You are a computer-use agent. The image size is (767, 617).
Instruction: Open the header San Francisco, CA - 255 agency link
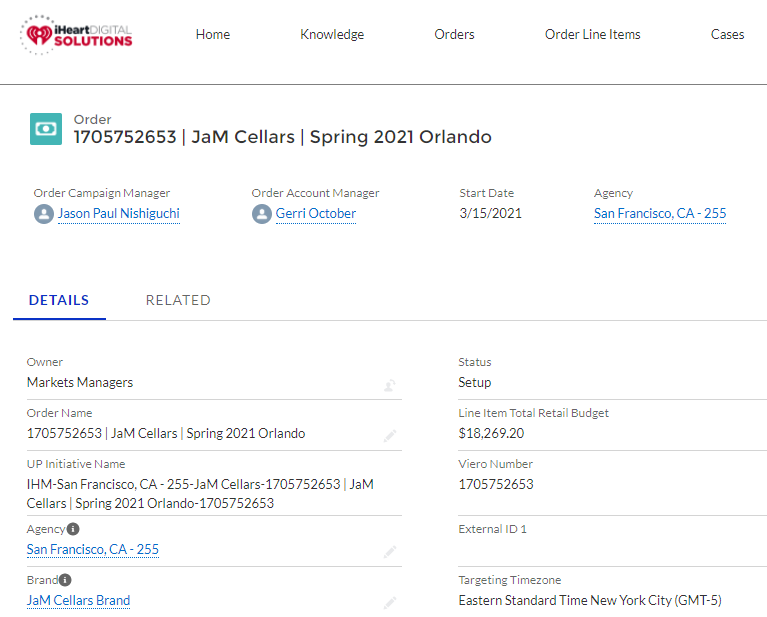(x=660, y=214)
